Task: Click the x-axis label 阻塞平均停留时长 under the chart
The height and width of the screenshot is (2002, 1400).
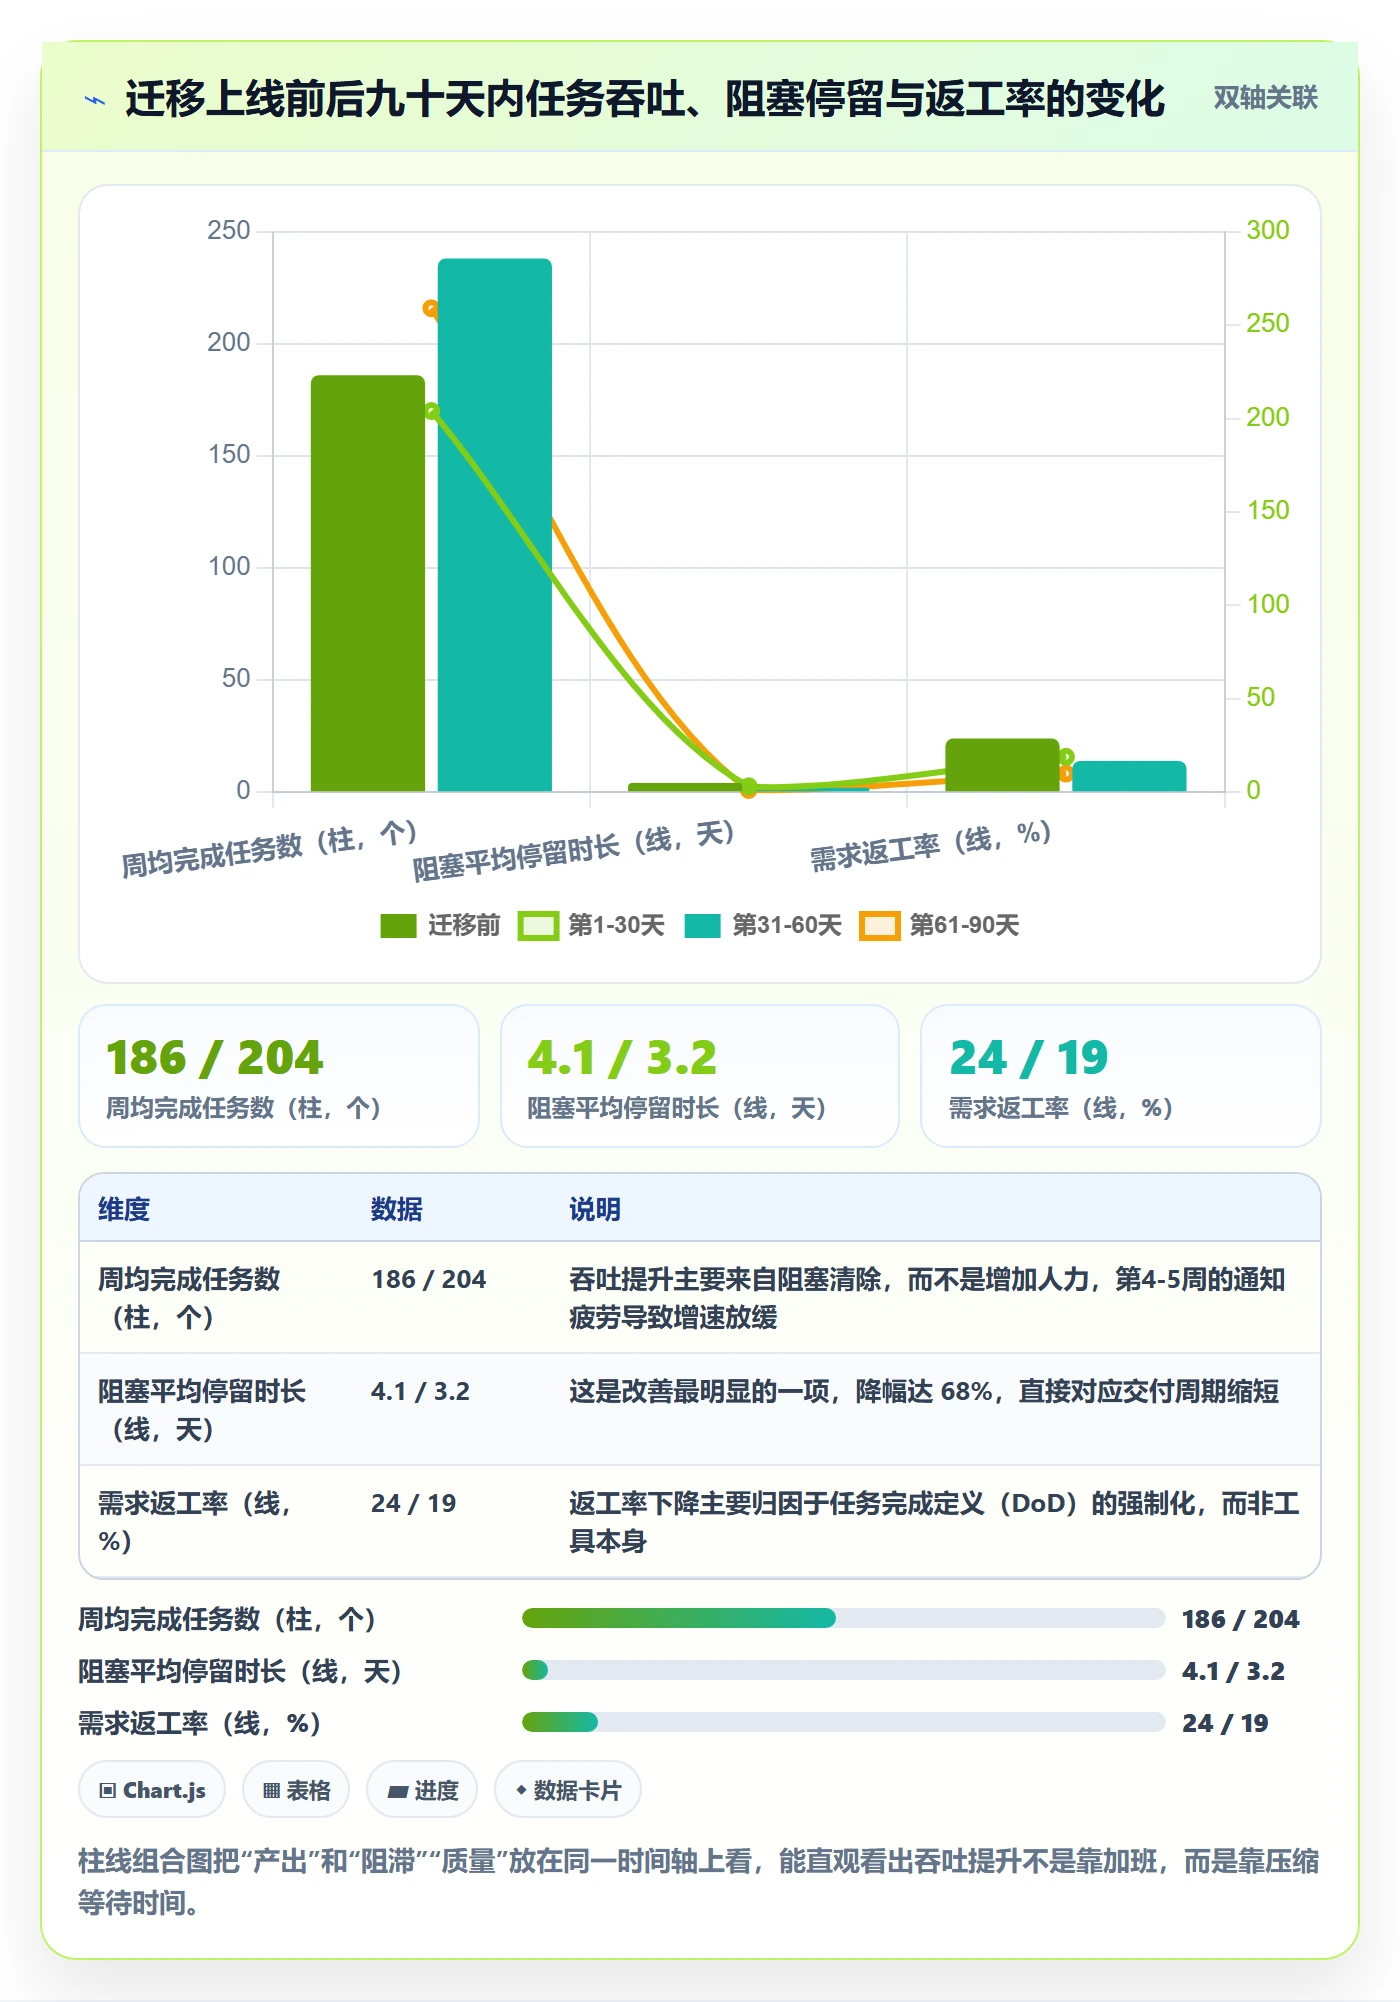Action: (574, 851)
